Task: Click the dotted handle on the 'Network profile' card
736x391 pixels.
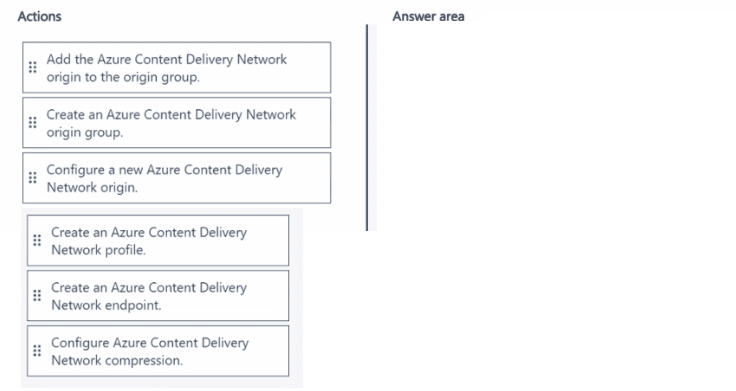Action: coord(37,241)
